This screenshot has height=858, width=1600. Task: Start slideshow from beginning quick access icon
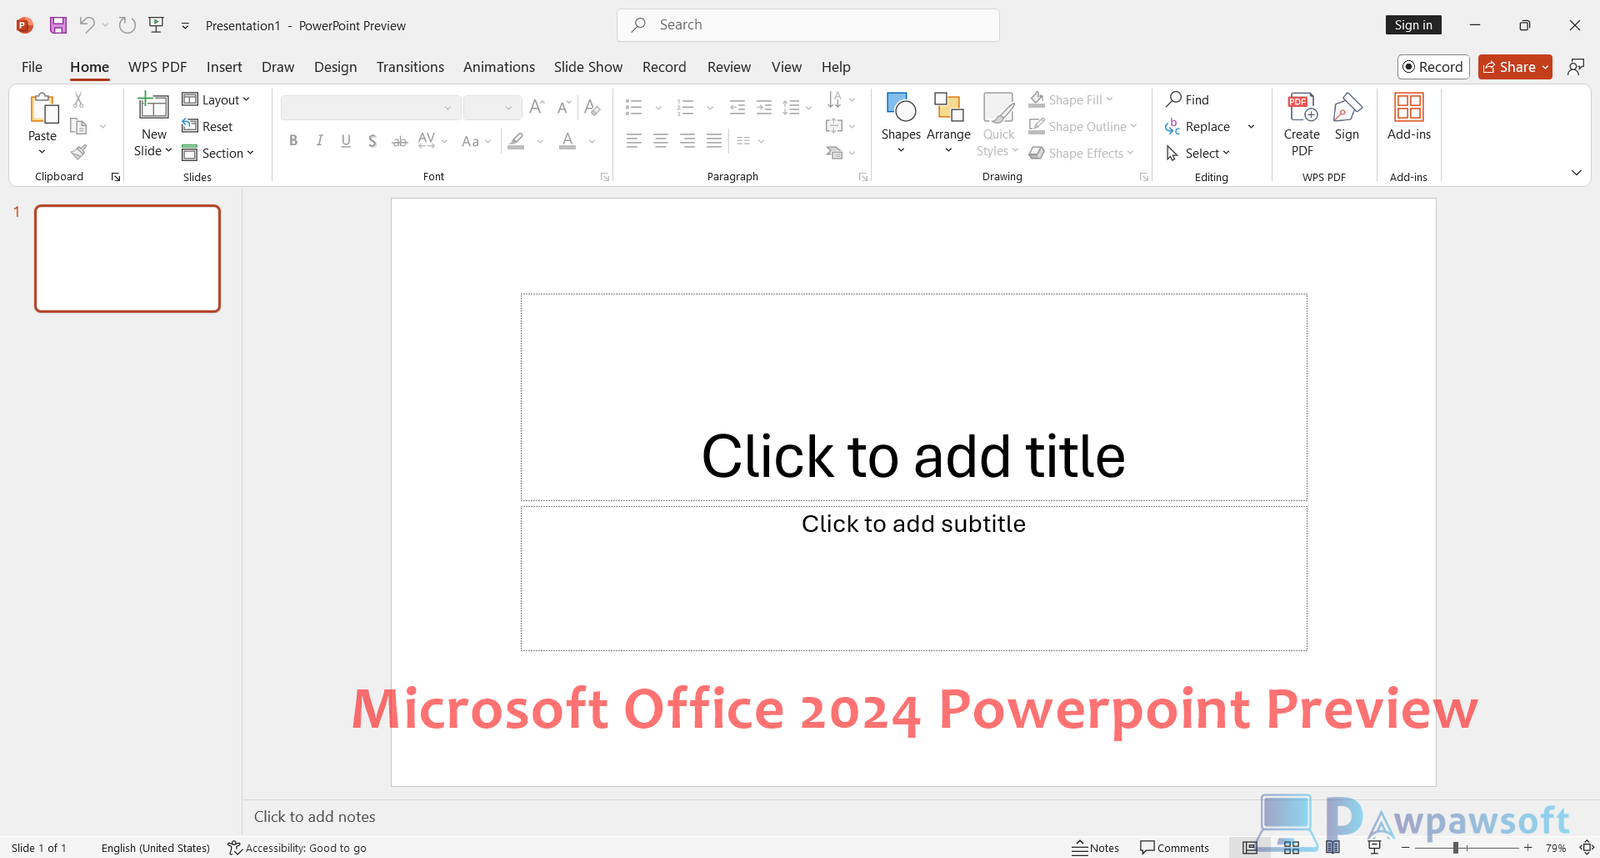[x=156, y=25]
